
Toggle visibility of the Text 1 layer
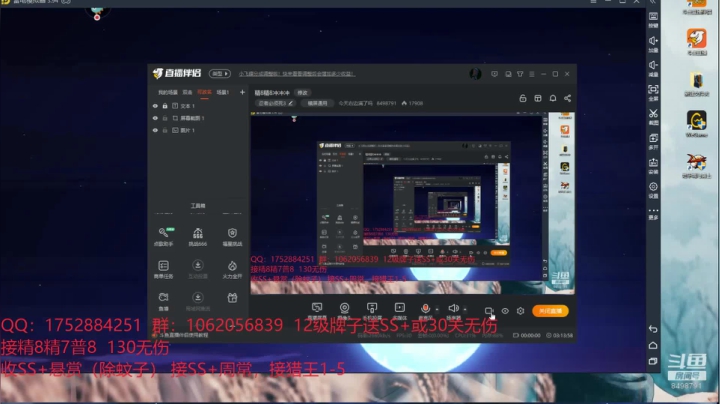coord(155,106)
